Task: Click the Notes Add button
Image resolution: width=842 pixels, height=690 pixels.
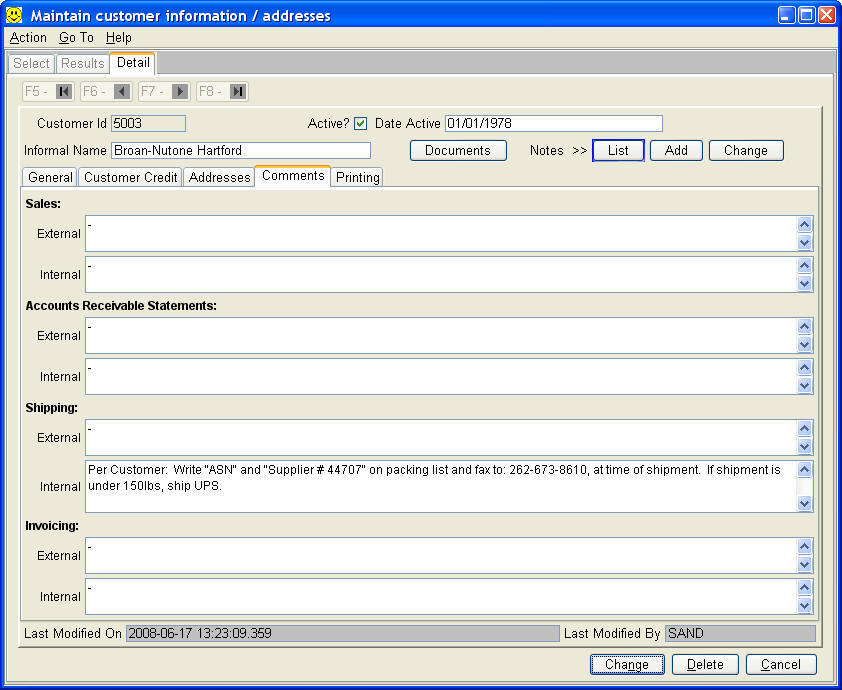Action: point(676,150)
